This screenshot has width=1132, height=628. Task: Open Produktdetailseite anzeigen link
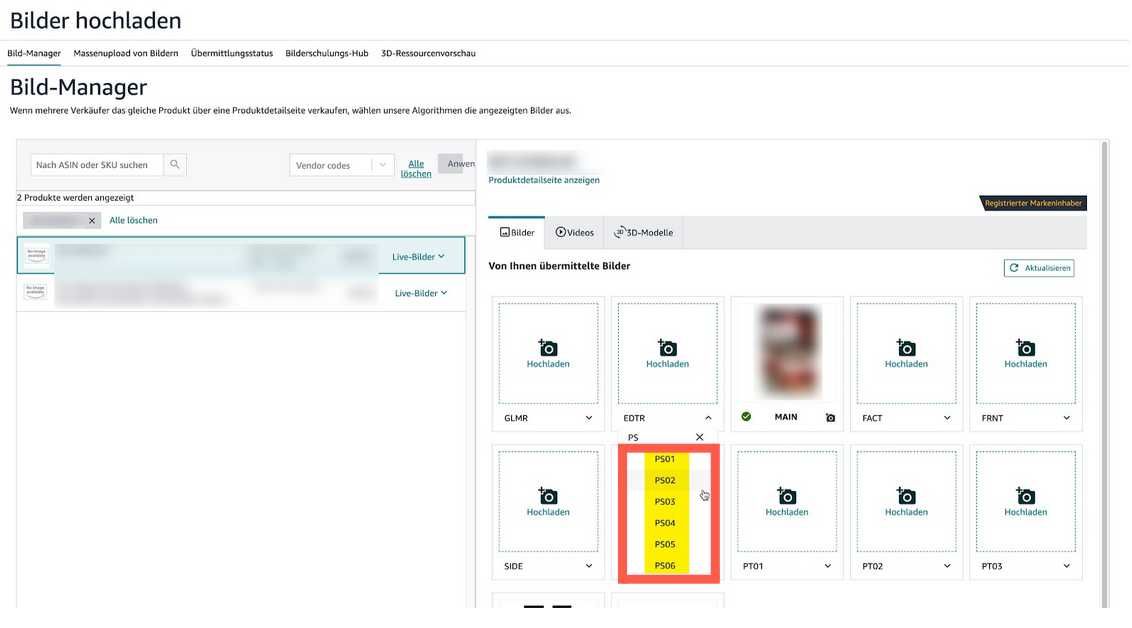tap(544, 180)
